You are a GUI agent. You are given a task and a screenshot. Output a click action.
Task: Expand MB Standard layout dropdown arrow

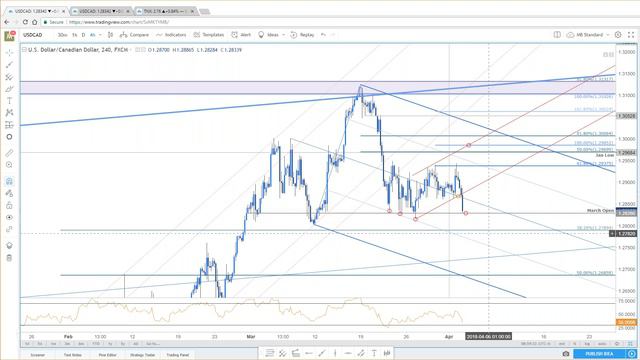pos(608,35)
